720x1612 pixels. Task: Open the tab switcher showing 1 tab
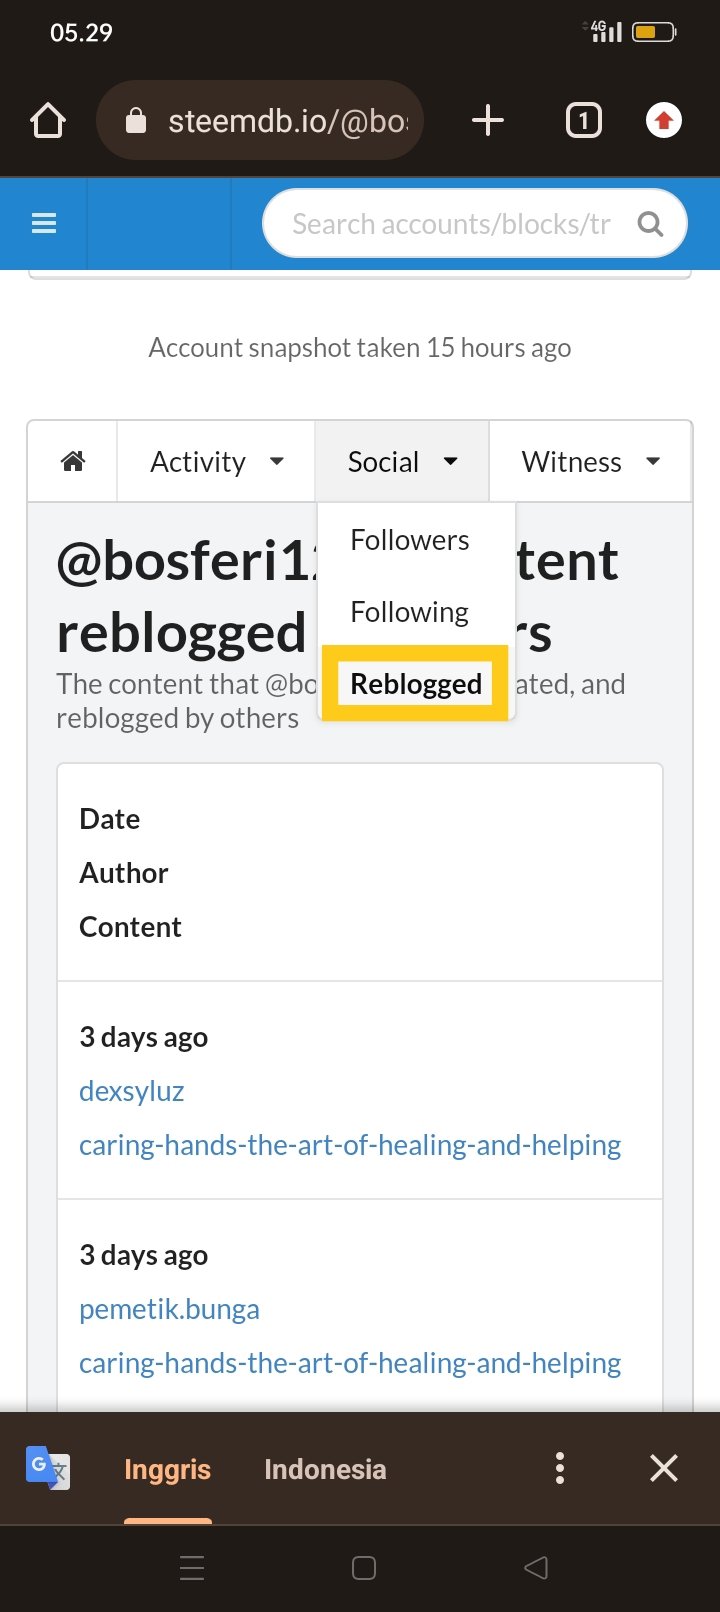tap(584, 121)
